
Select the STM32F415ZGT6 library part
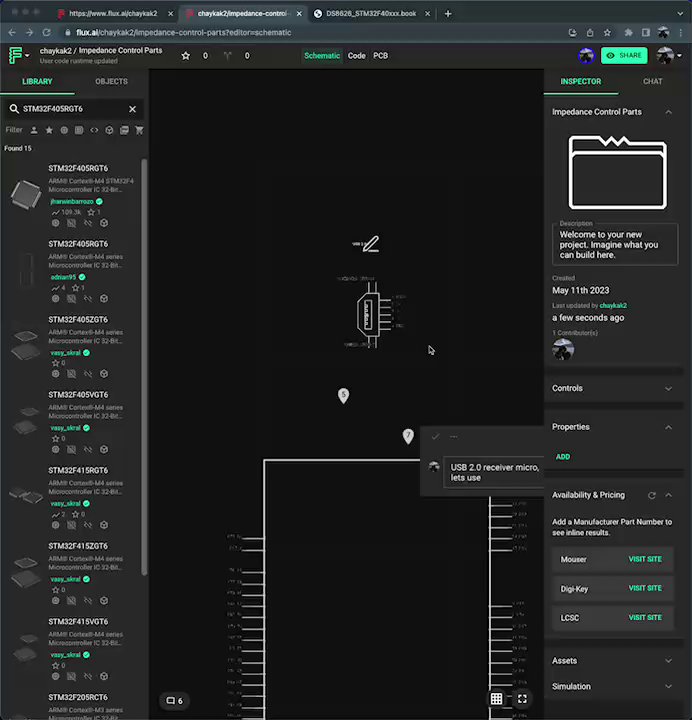tap(72, 573)
